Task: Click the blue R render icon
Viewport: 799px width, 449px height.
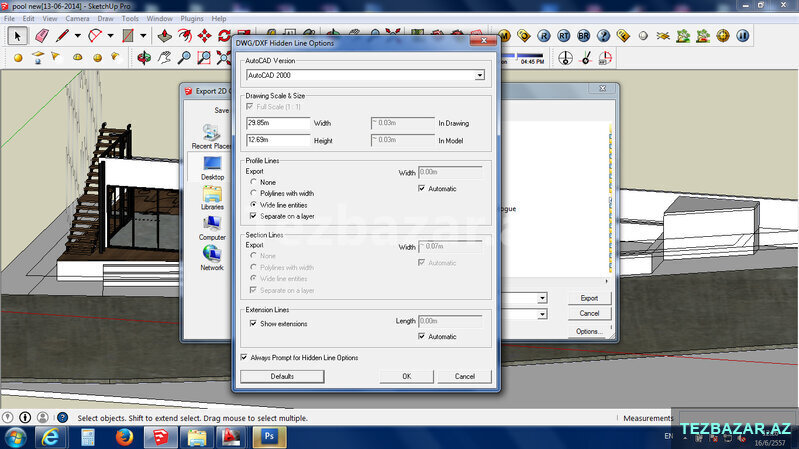Action: [544, 36]
